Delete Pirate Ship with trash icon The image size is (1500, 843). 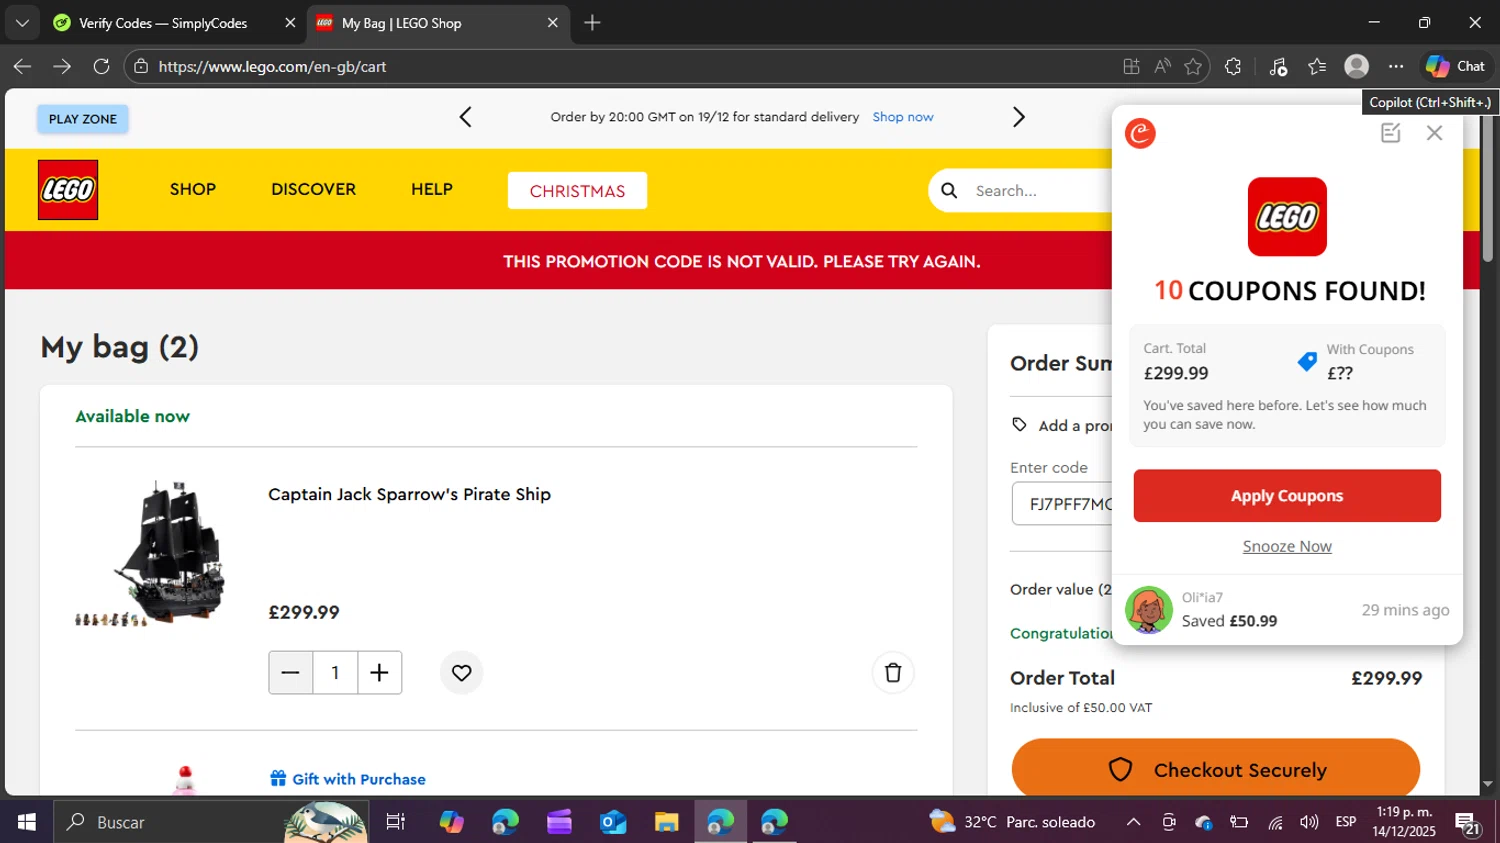[x=893, y=673]
